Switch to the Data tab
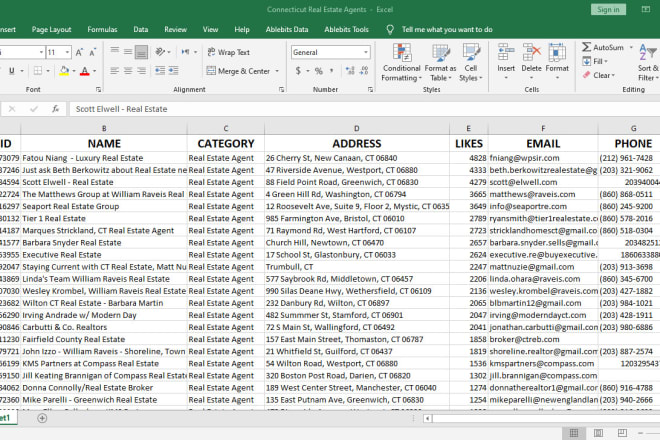The width and height of the screenshot is (660, 440). point(141,29)
